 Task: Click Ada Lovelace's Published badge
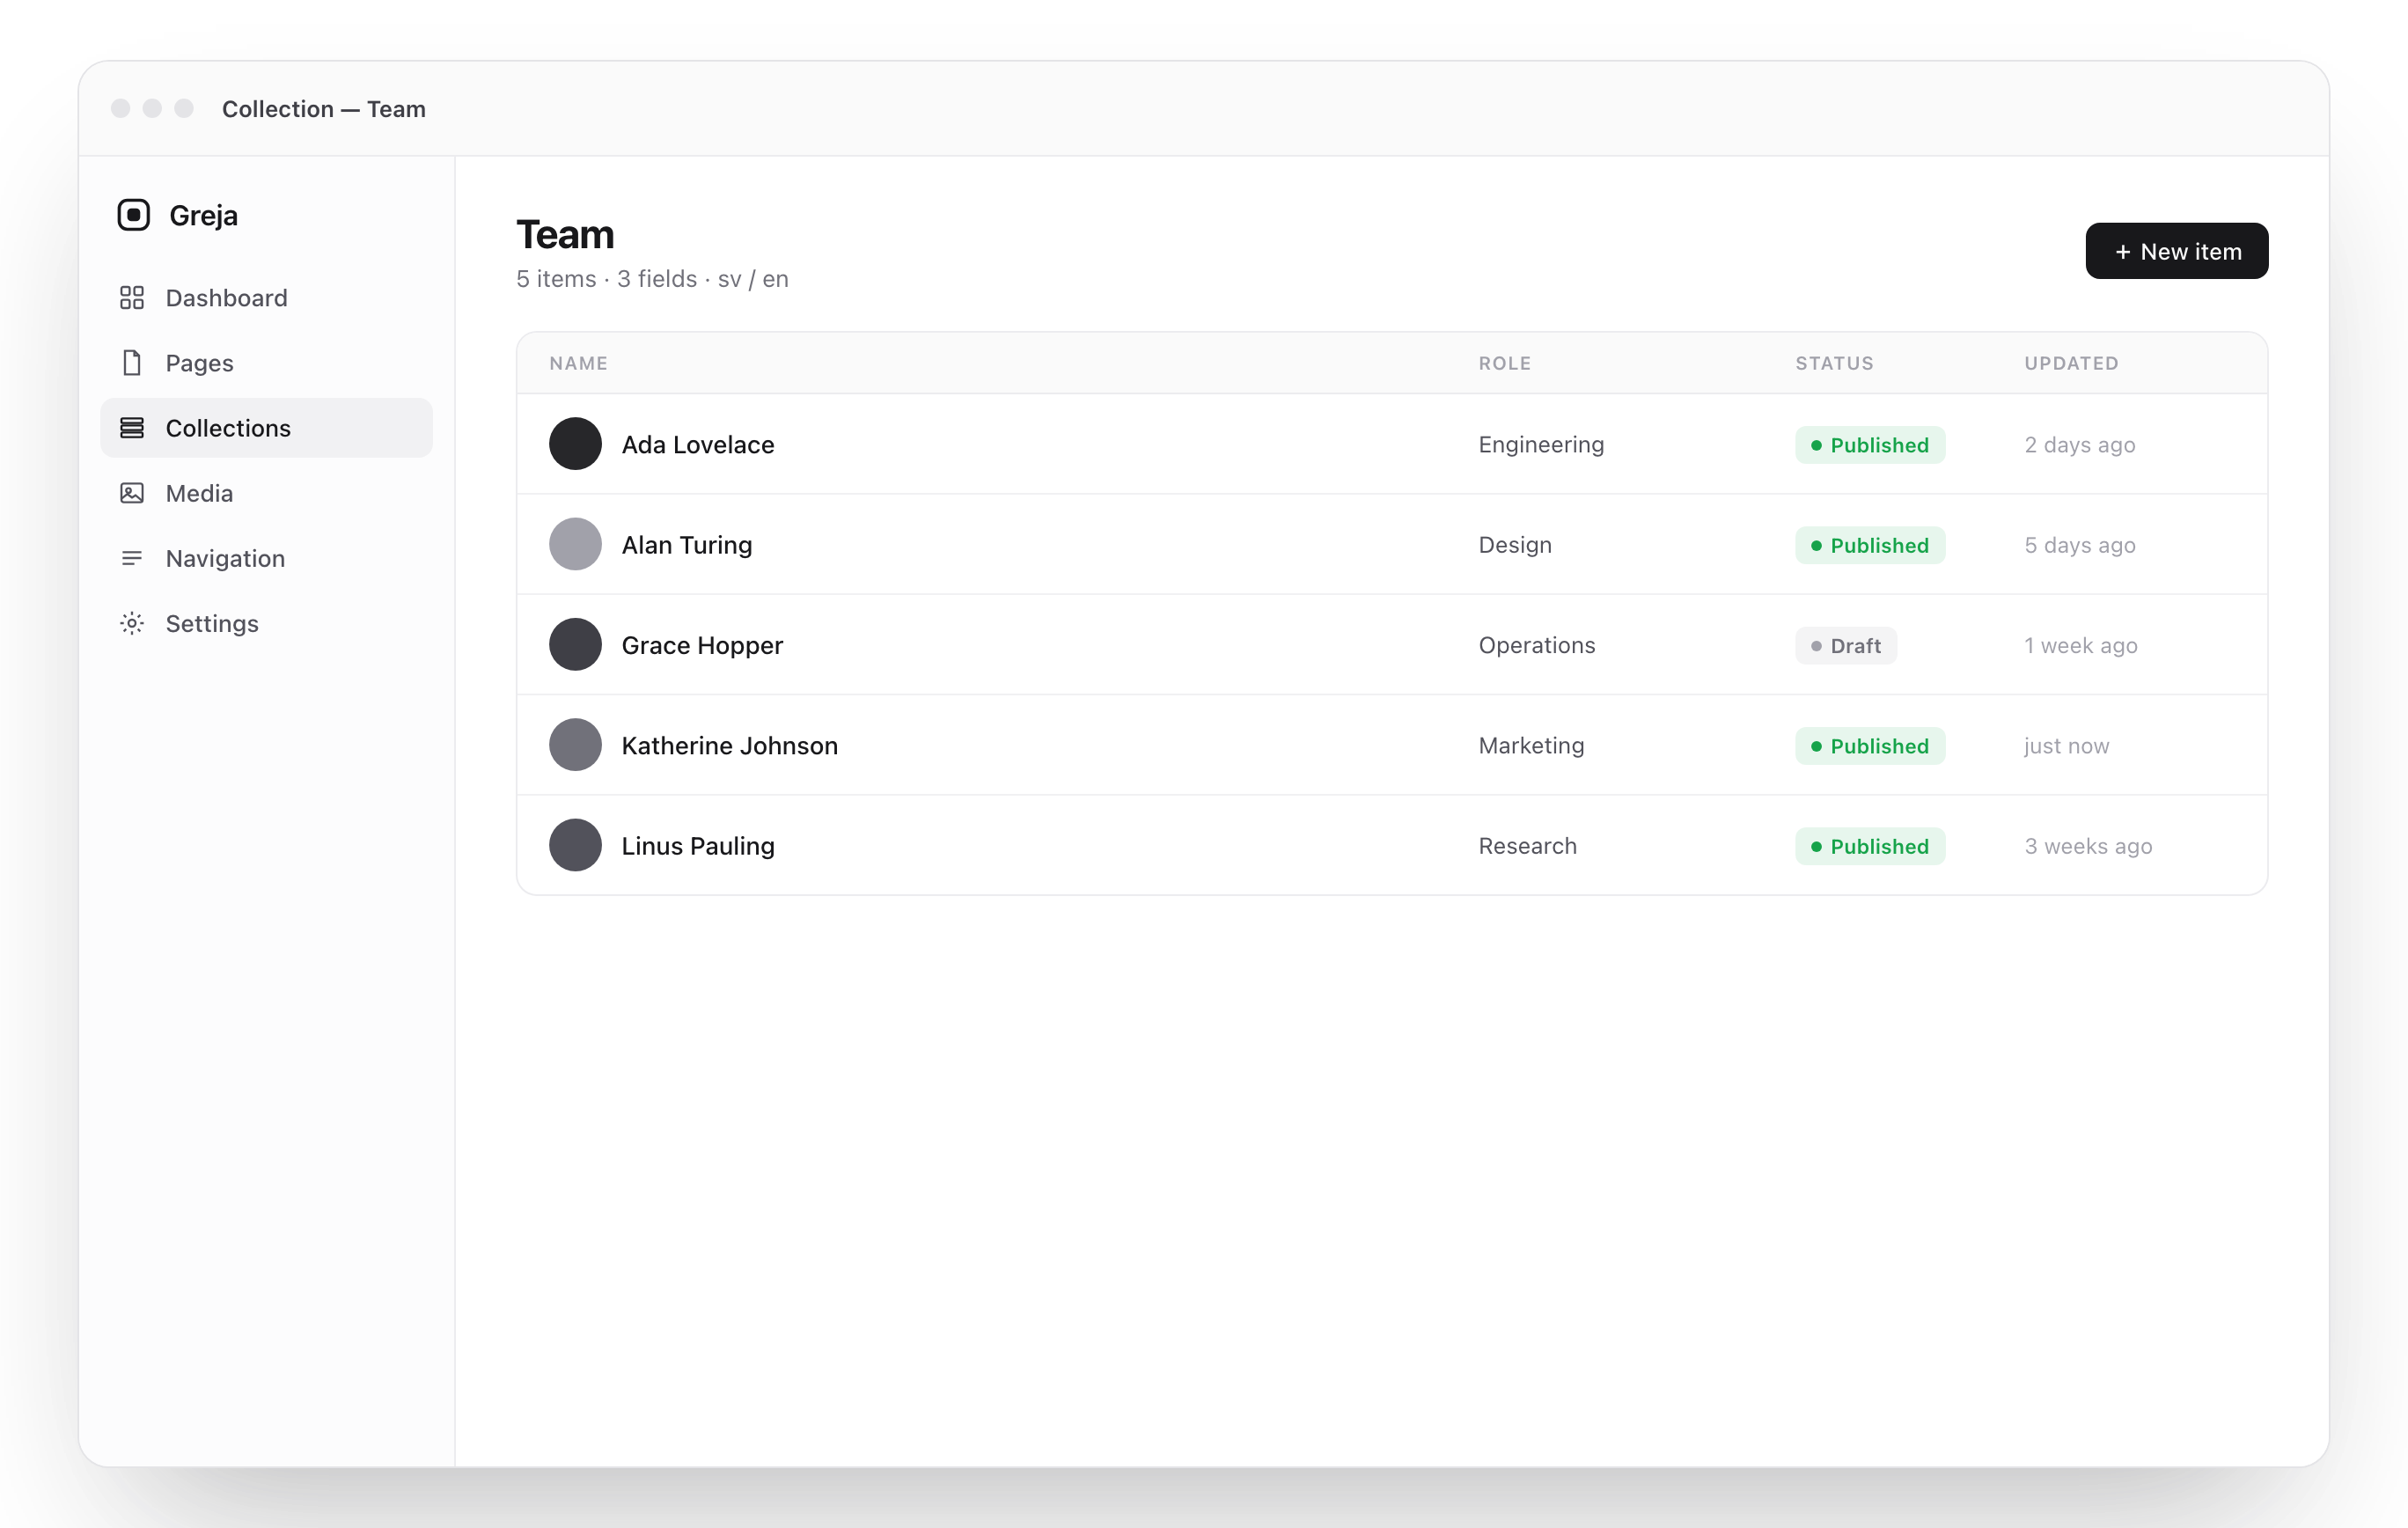pyautogui.click(x=1869, y=445)
